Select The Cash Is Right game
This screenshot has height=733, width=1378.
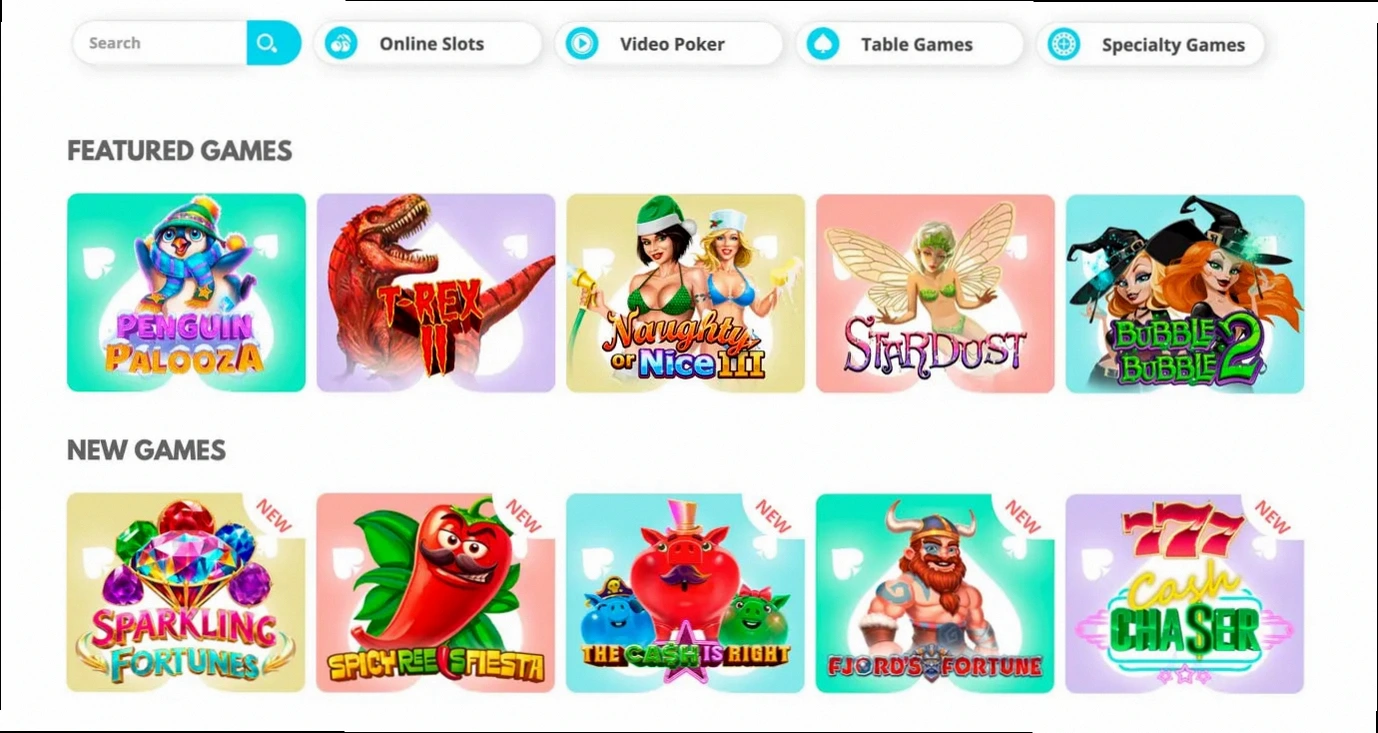point(685,593)
